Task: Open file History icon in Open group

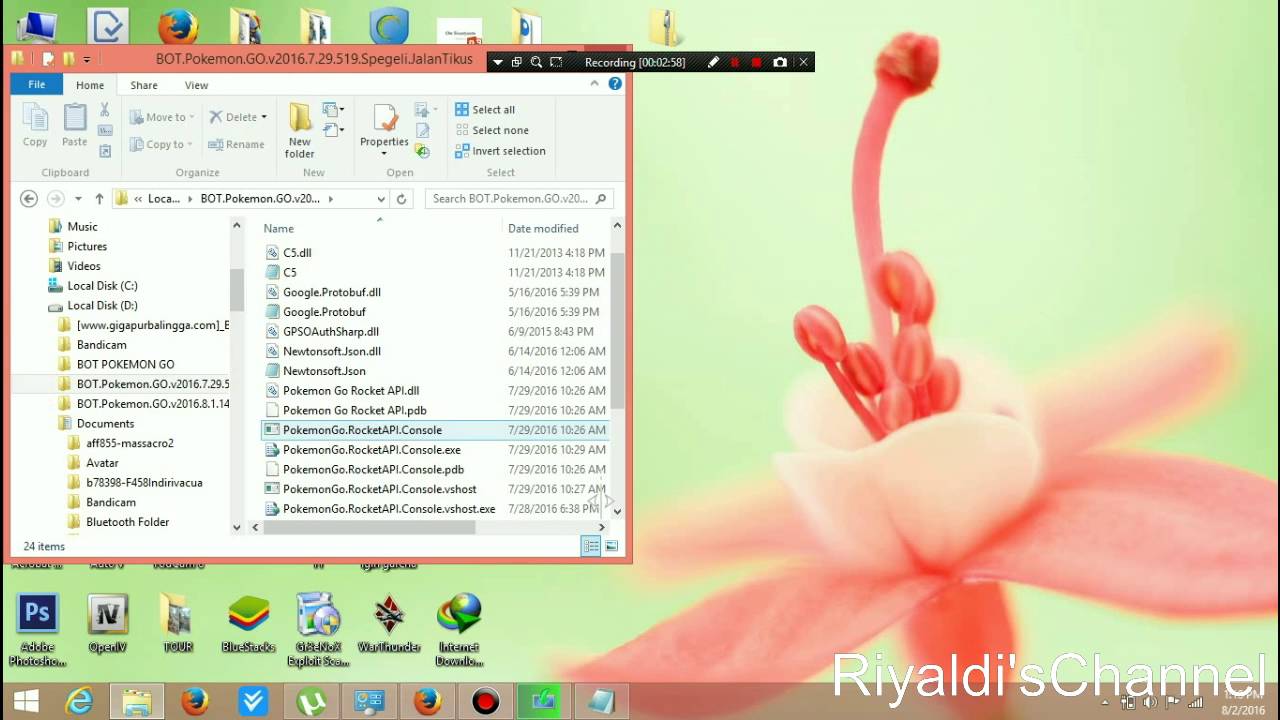Action: point(422,151)
